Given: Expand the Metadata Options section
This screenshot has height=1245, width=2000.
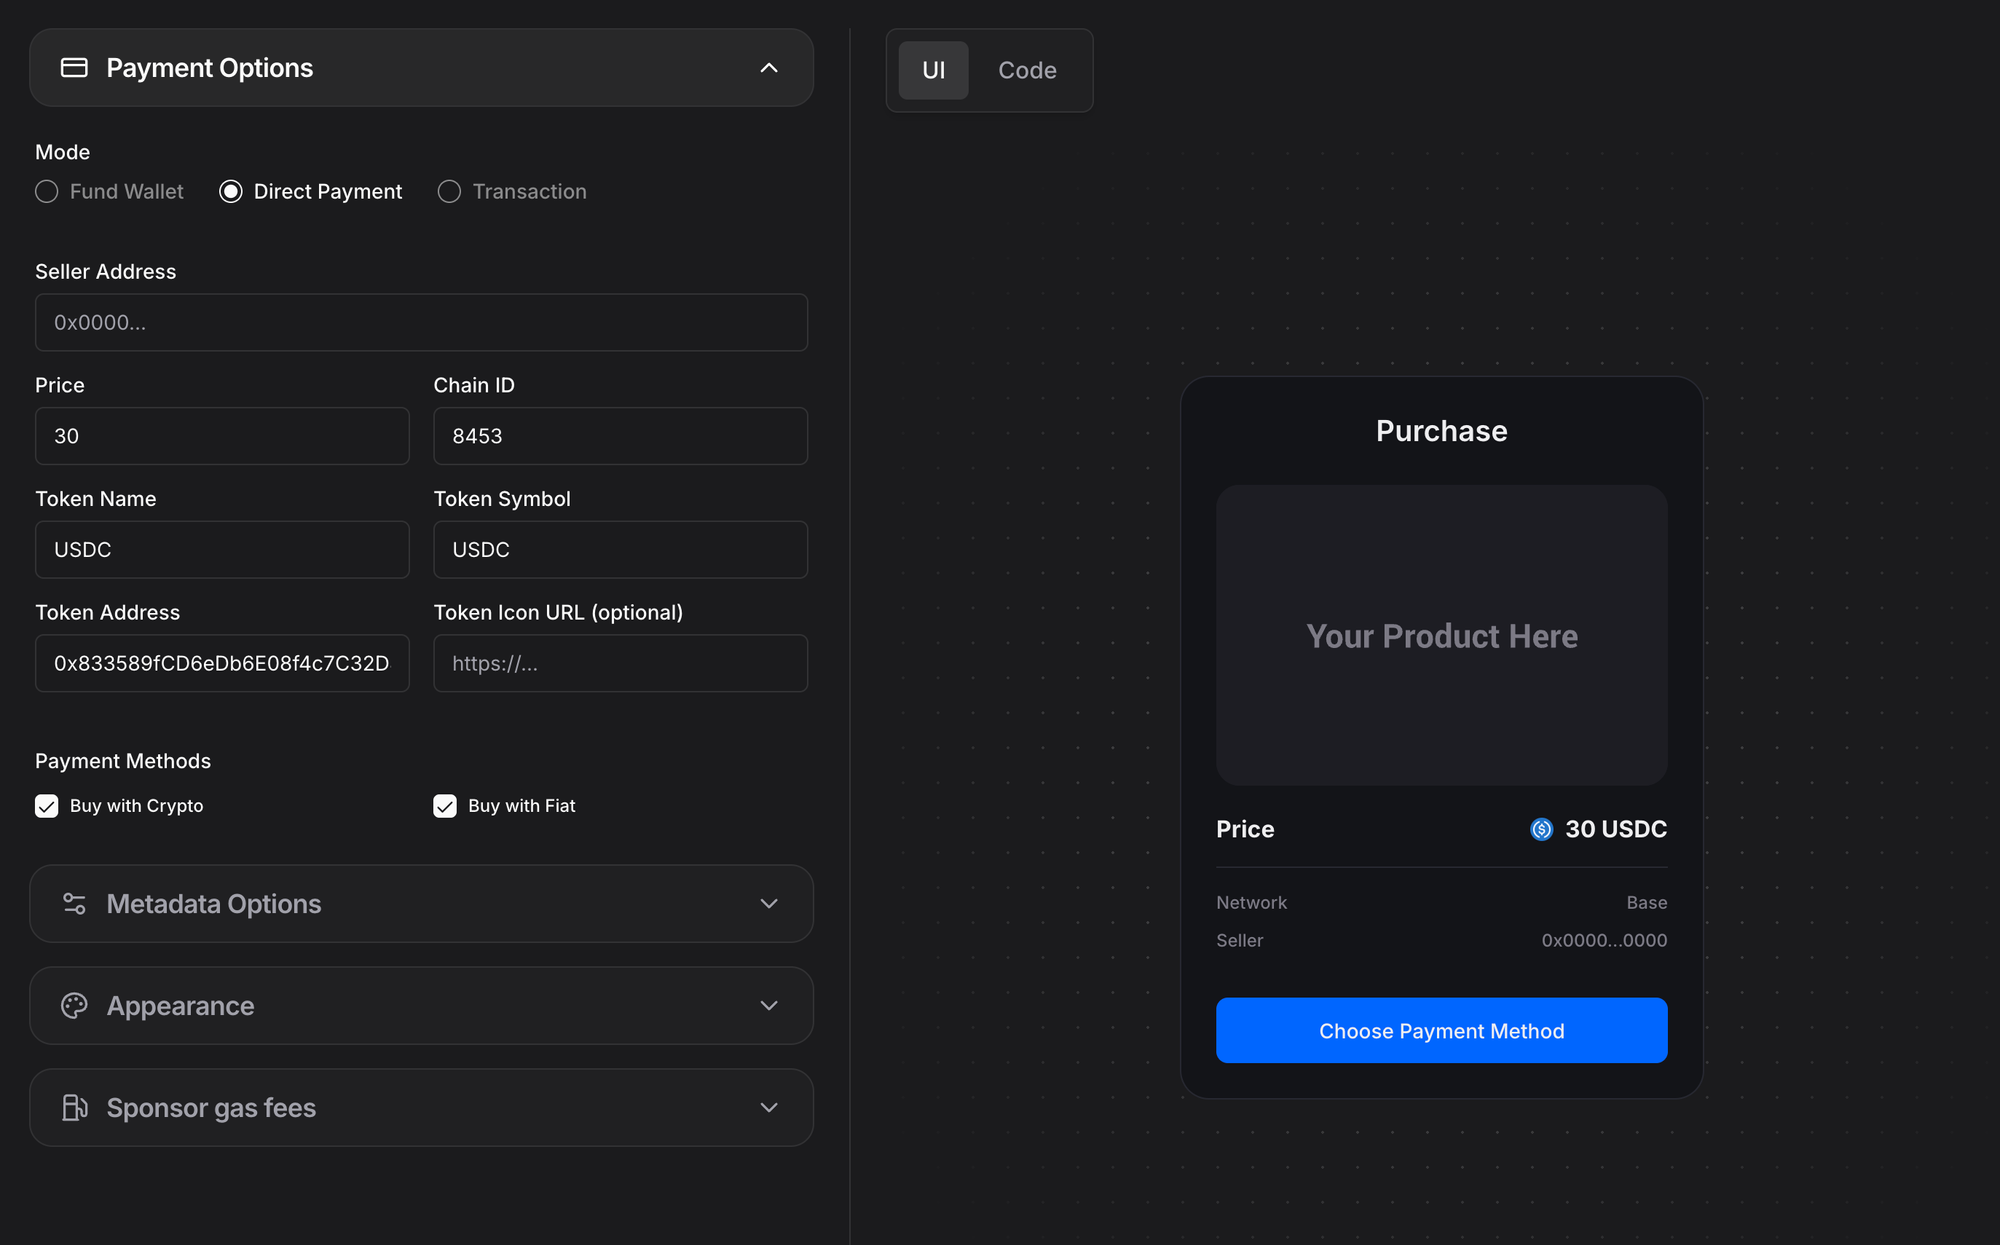Looking at the screenshot, I should (768, 904).
